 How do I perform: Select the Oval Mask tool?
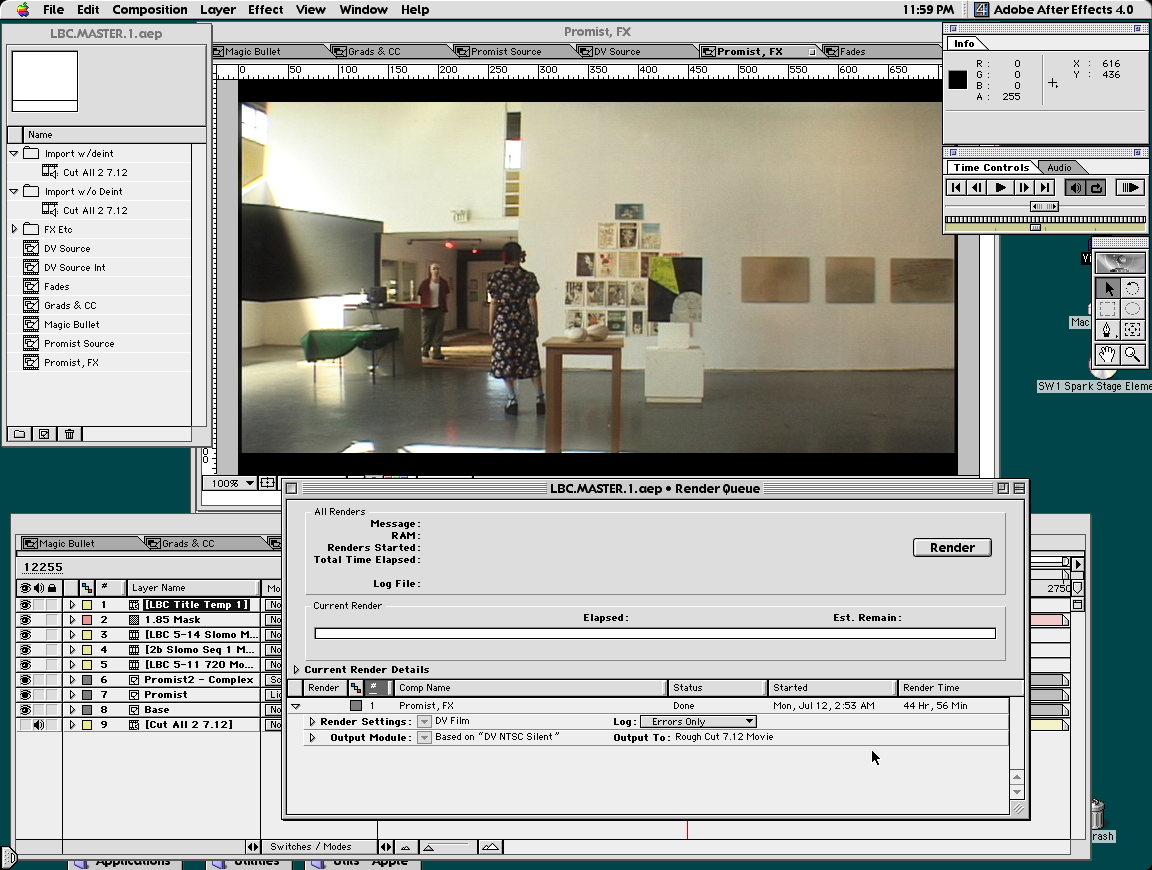coord(1132,309)
